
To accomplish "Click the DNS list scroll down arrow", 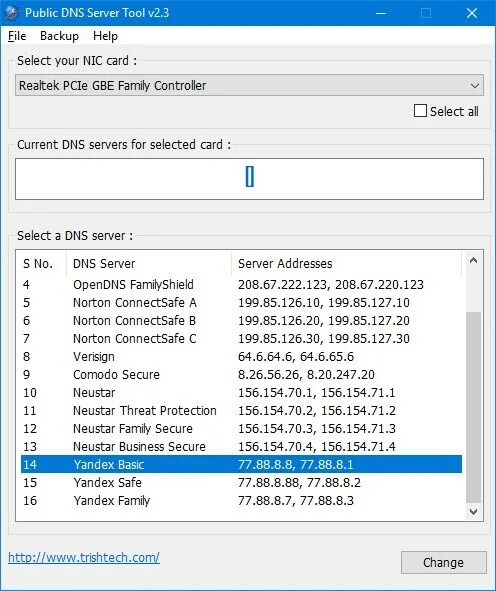I will (x=473, y=512).
